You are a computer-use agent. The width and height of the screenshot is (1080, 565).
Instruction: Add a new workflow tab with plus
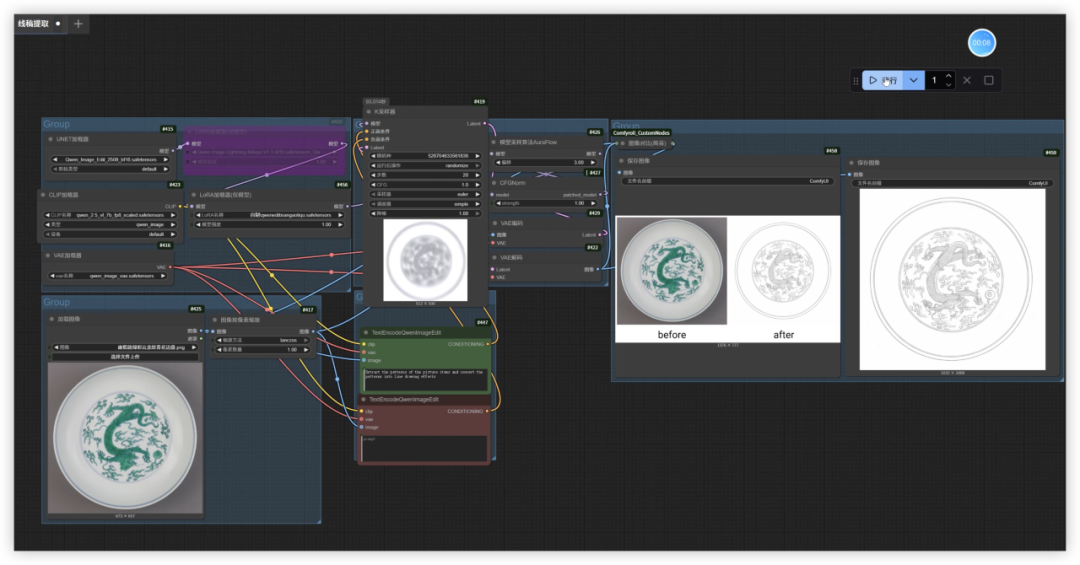pos(78,23)
